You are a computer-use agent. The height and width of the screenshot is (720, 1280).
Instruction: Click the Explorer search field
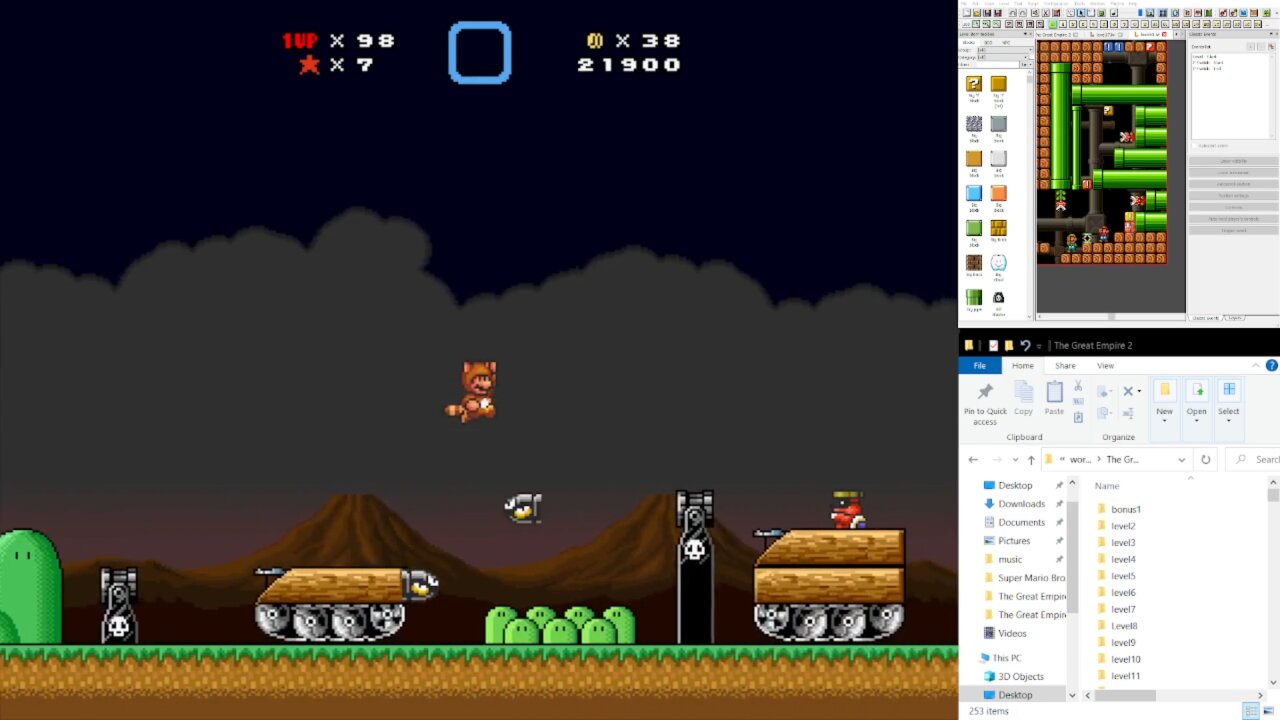tap(1255, 459)
